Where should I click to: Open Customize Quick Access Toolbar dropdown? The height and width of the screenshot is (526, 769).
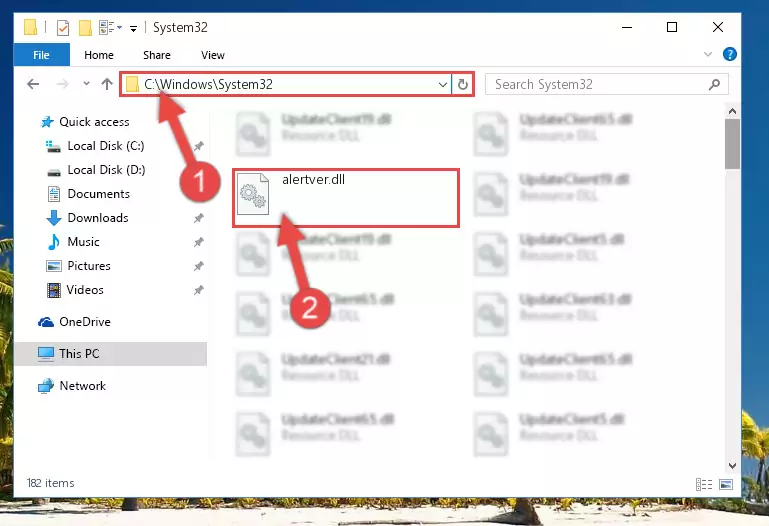tap(133, 28)
